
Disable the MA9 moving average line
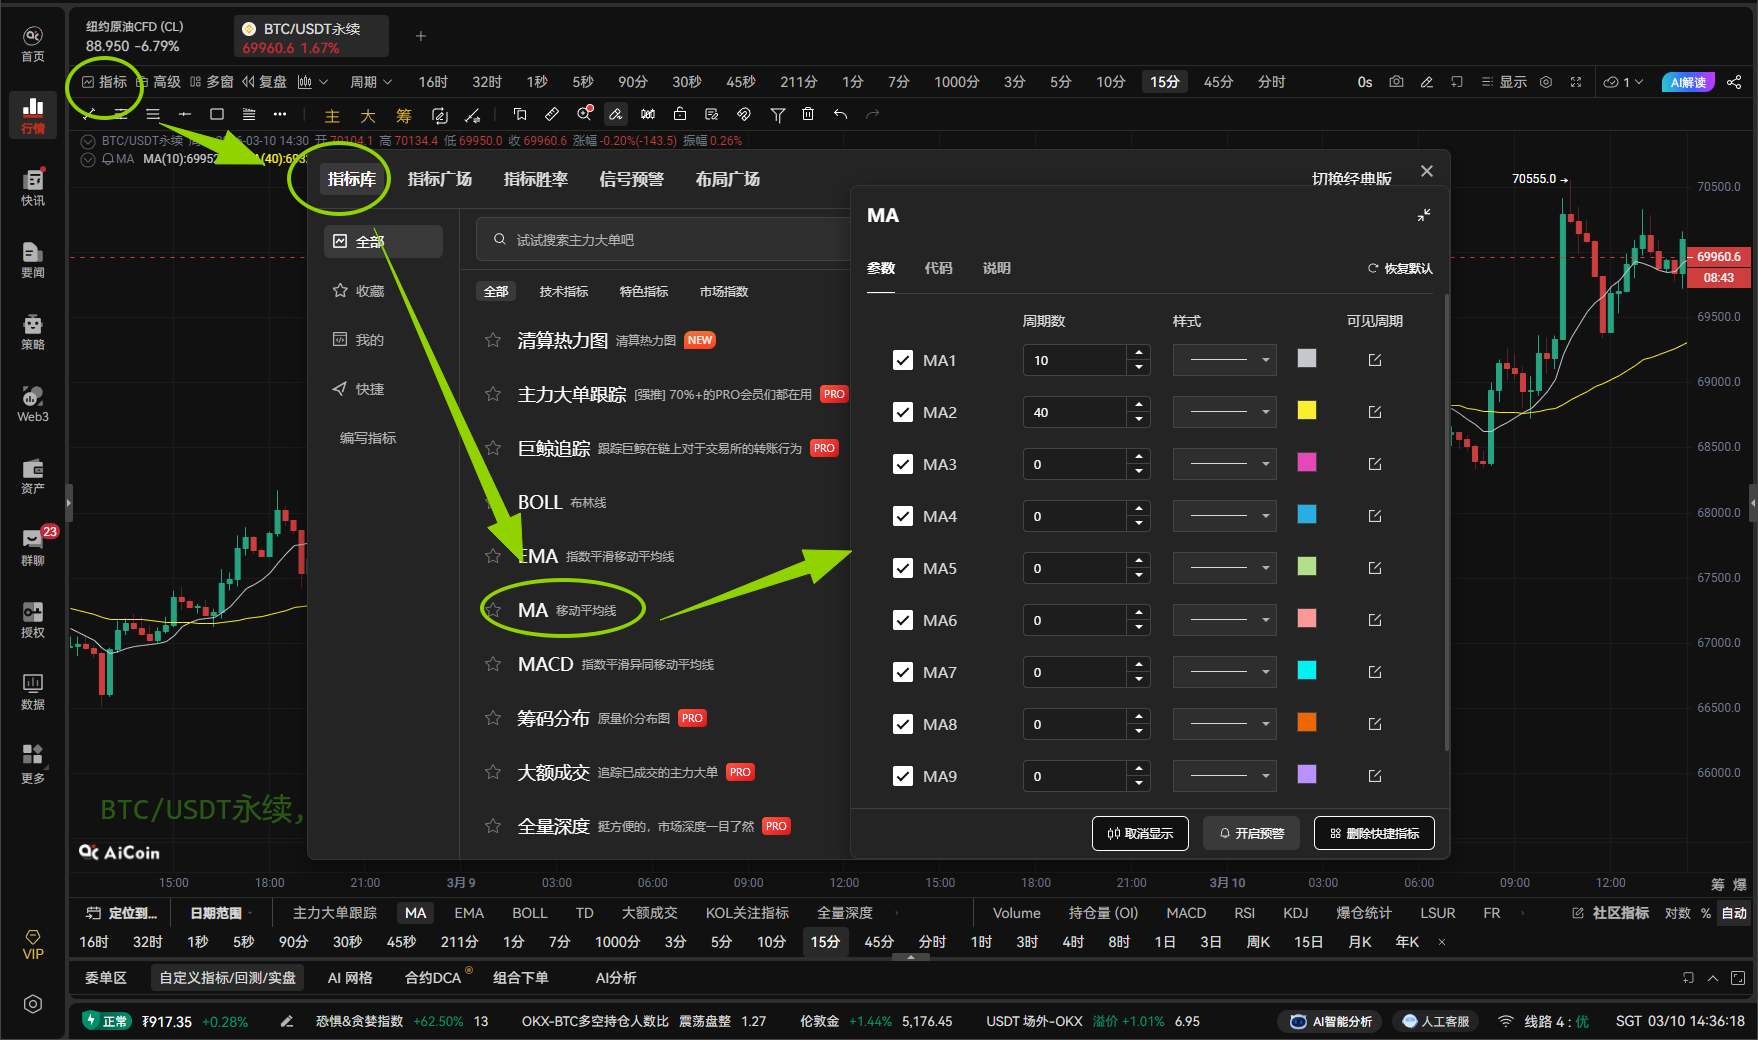[904, 776]
